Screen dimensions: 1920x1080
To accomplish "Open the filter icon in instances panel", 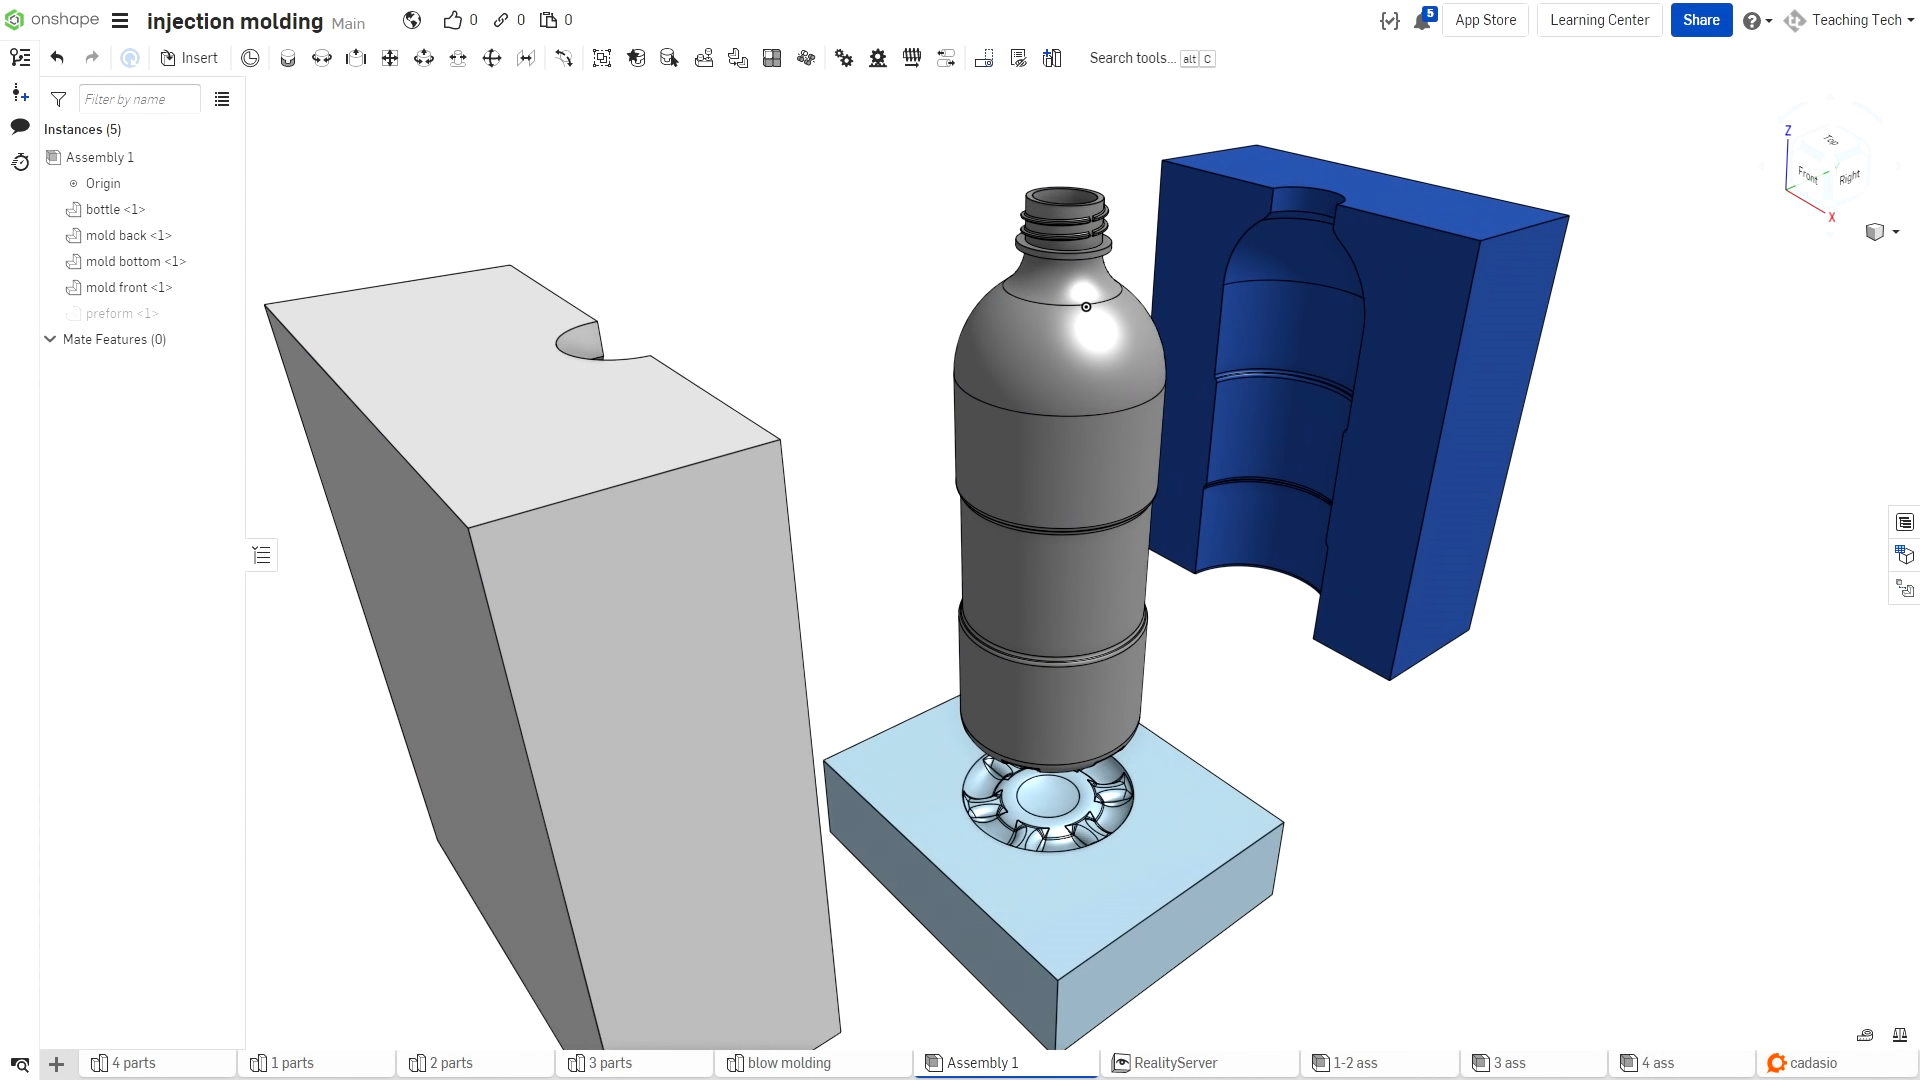I will [58, 99].
